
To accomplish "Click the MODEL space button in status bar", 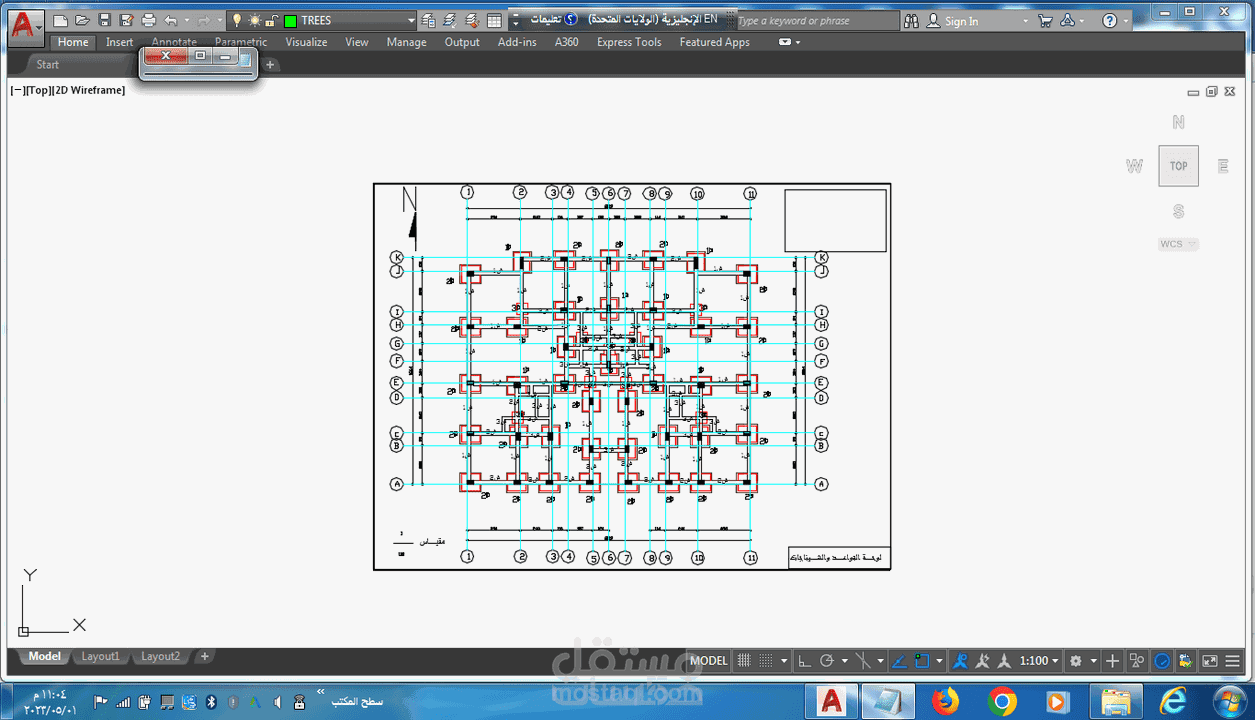I will tap(709, 661).
